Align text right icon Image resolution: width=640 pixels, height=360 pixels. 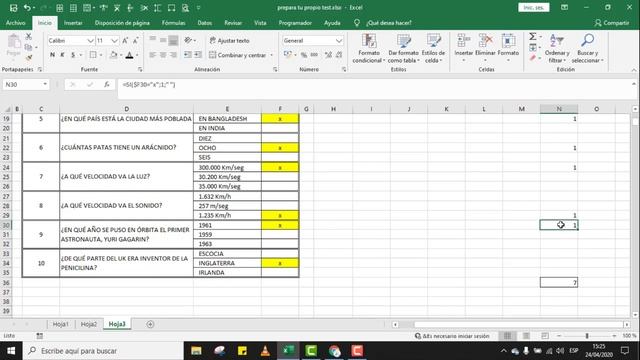pos(173,55)
